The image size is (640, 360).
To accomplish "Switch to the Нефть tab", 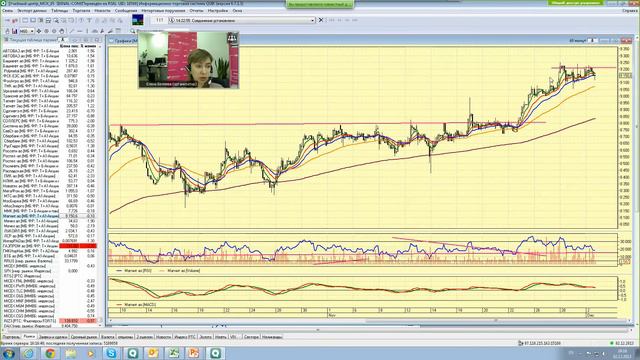I will point(220,337).
